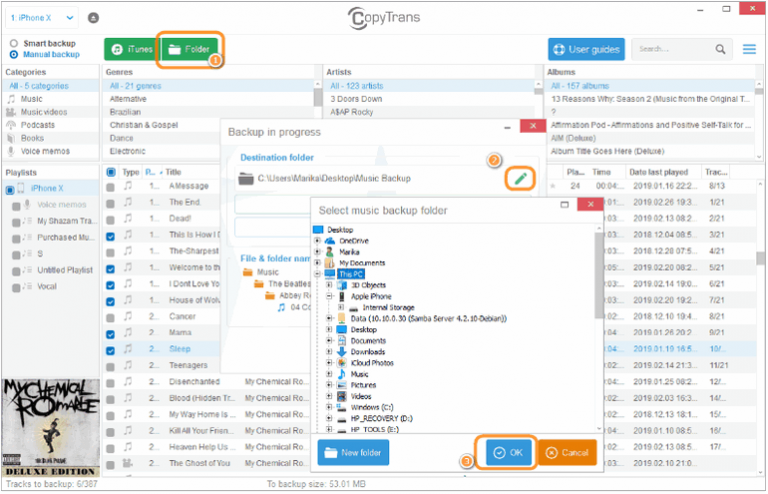
Task: Select This PC in folder tree
Action: click(x=352, y=273)
